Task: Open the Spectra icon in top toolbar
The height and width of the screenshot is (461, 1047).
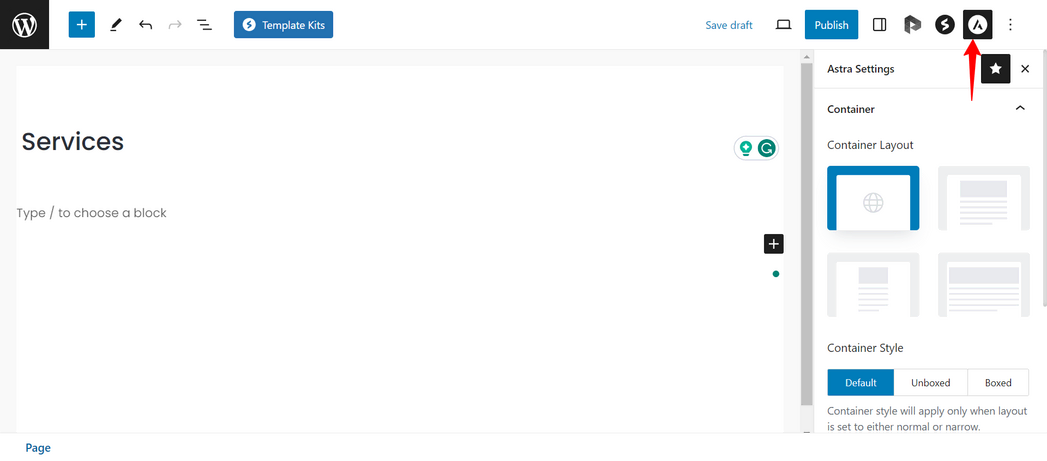Action: [x=944, y=25]
